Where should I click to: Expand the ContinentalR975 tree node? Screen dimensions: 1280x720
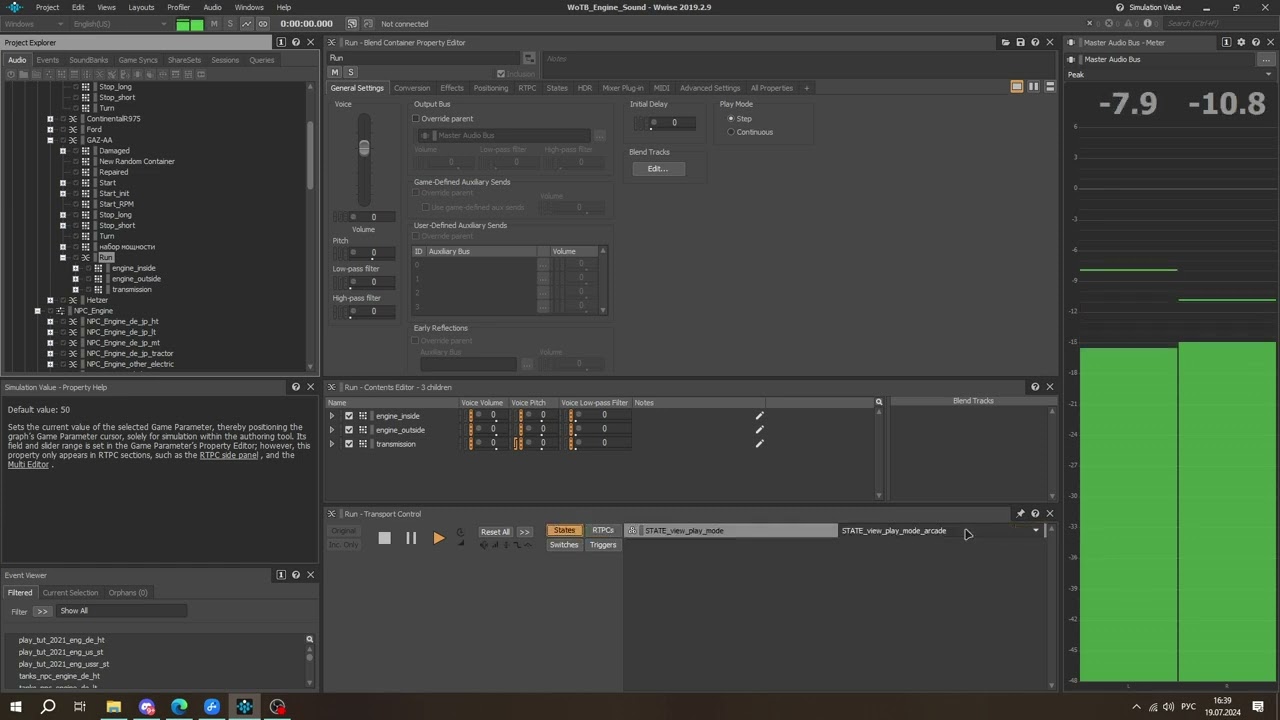[x=50, y=119]
